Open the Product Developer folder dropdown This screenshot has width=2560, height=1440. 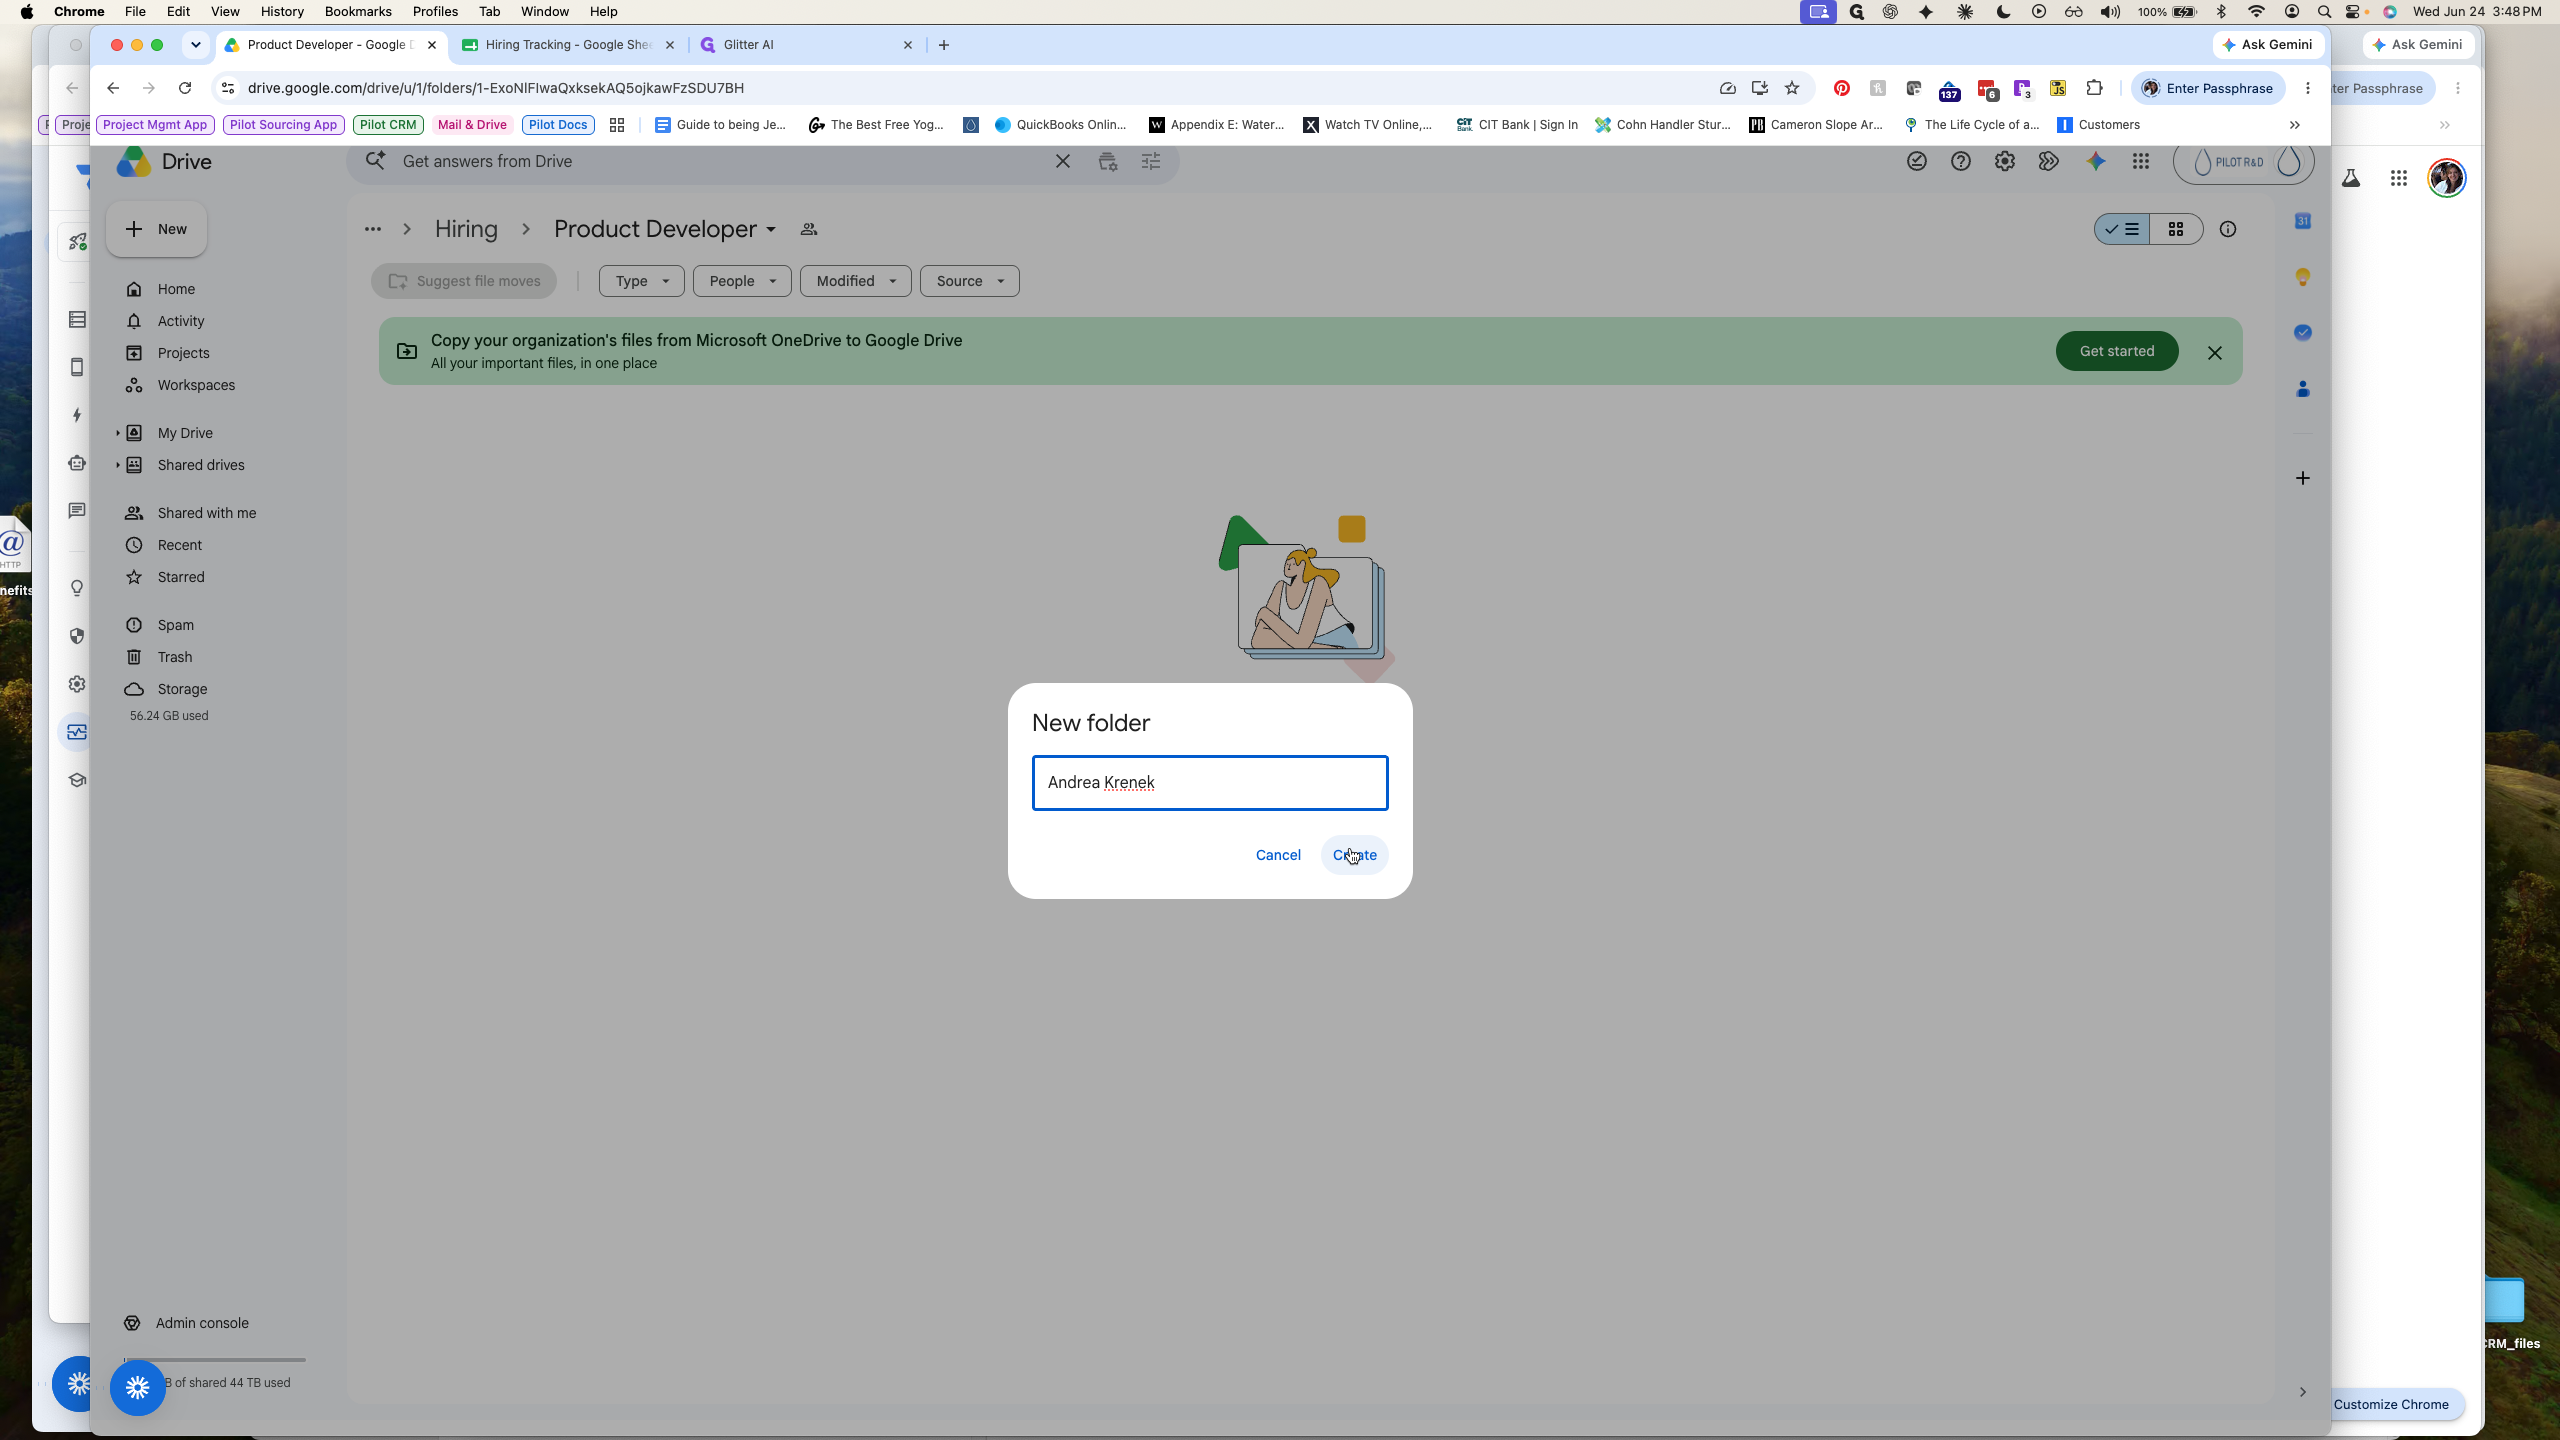(x=771, y=230)
